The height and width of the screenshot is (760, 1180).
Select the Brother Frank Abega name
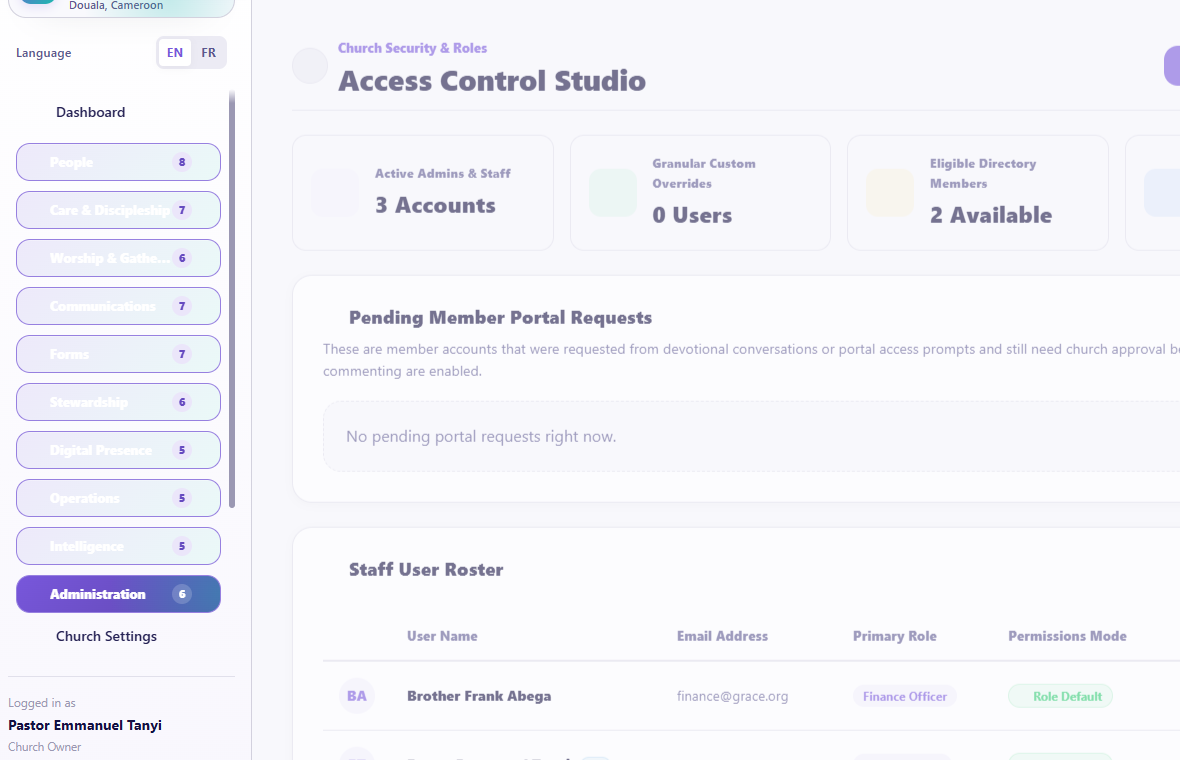479,696
